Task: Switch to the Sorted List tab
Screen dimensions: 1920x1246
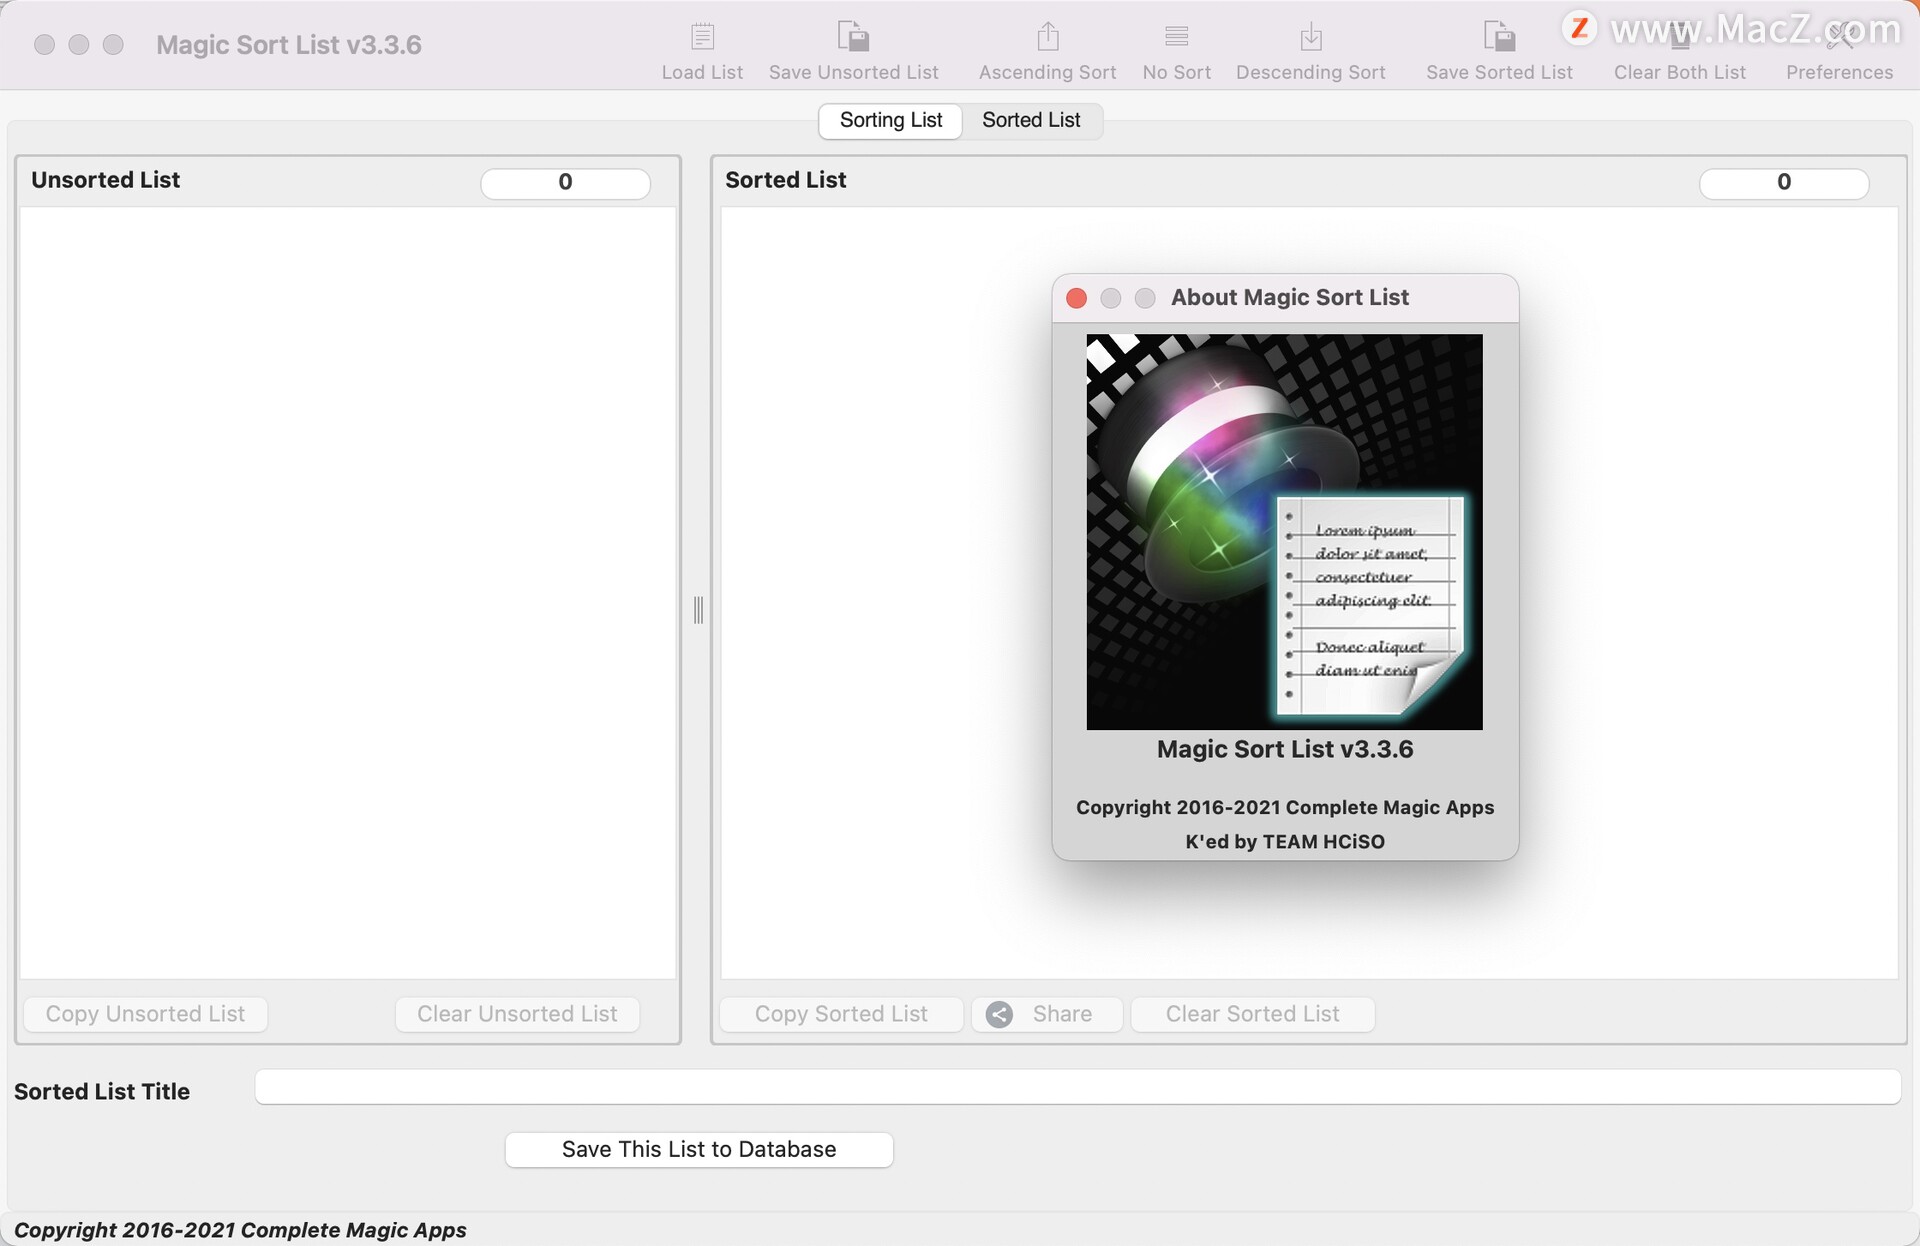Action: click(x=1031, y=120)
